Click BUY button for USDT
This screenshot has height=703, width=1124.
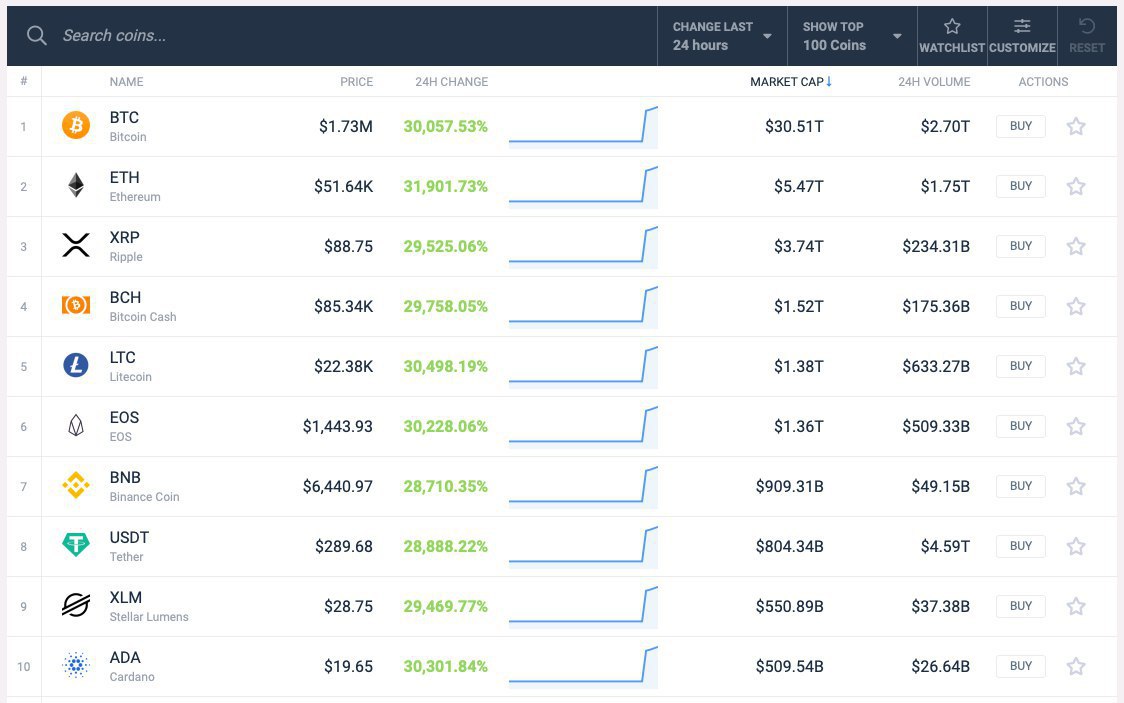coord(1021,546)
